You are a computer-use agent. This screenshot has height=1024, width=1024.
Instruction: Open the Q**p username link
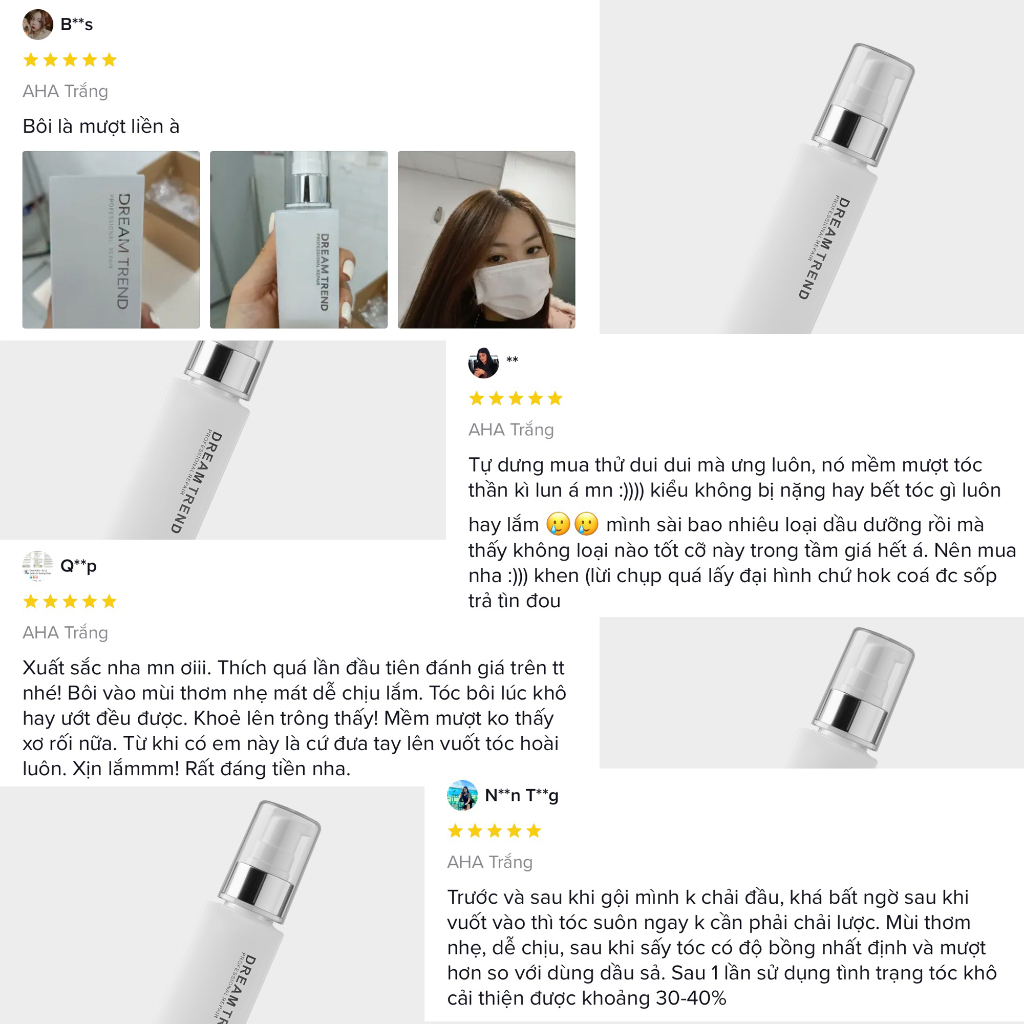coord(79,566)
